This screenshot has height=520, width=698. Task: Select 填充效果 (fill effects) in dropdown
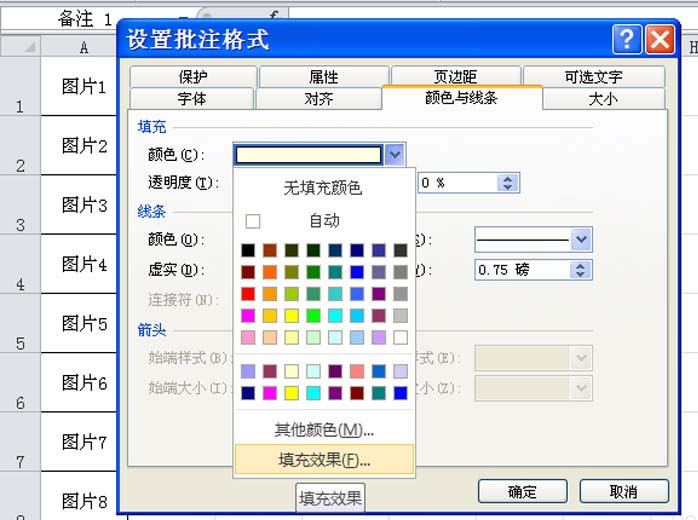(323, 460)
